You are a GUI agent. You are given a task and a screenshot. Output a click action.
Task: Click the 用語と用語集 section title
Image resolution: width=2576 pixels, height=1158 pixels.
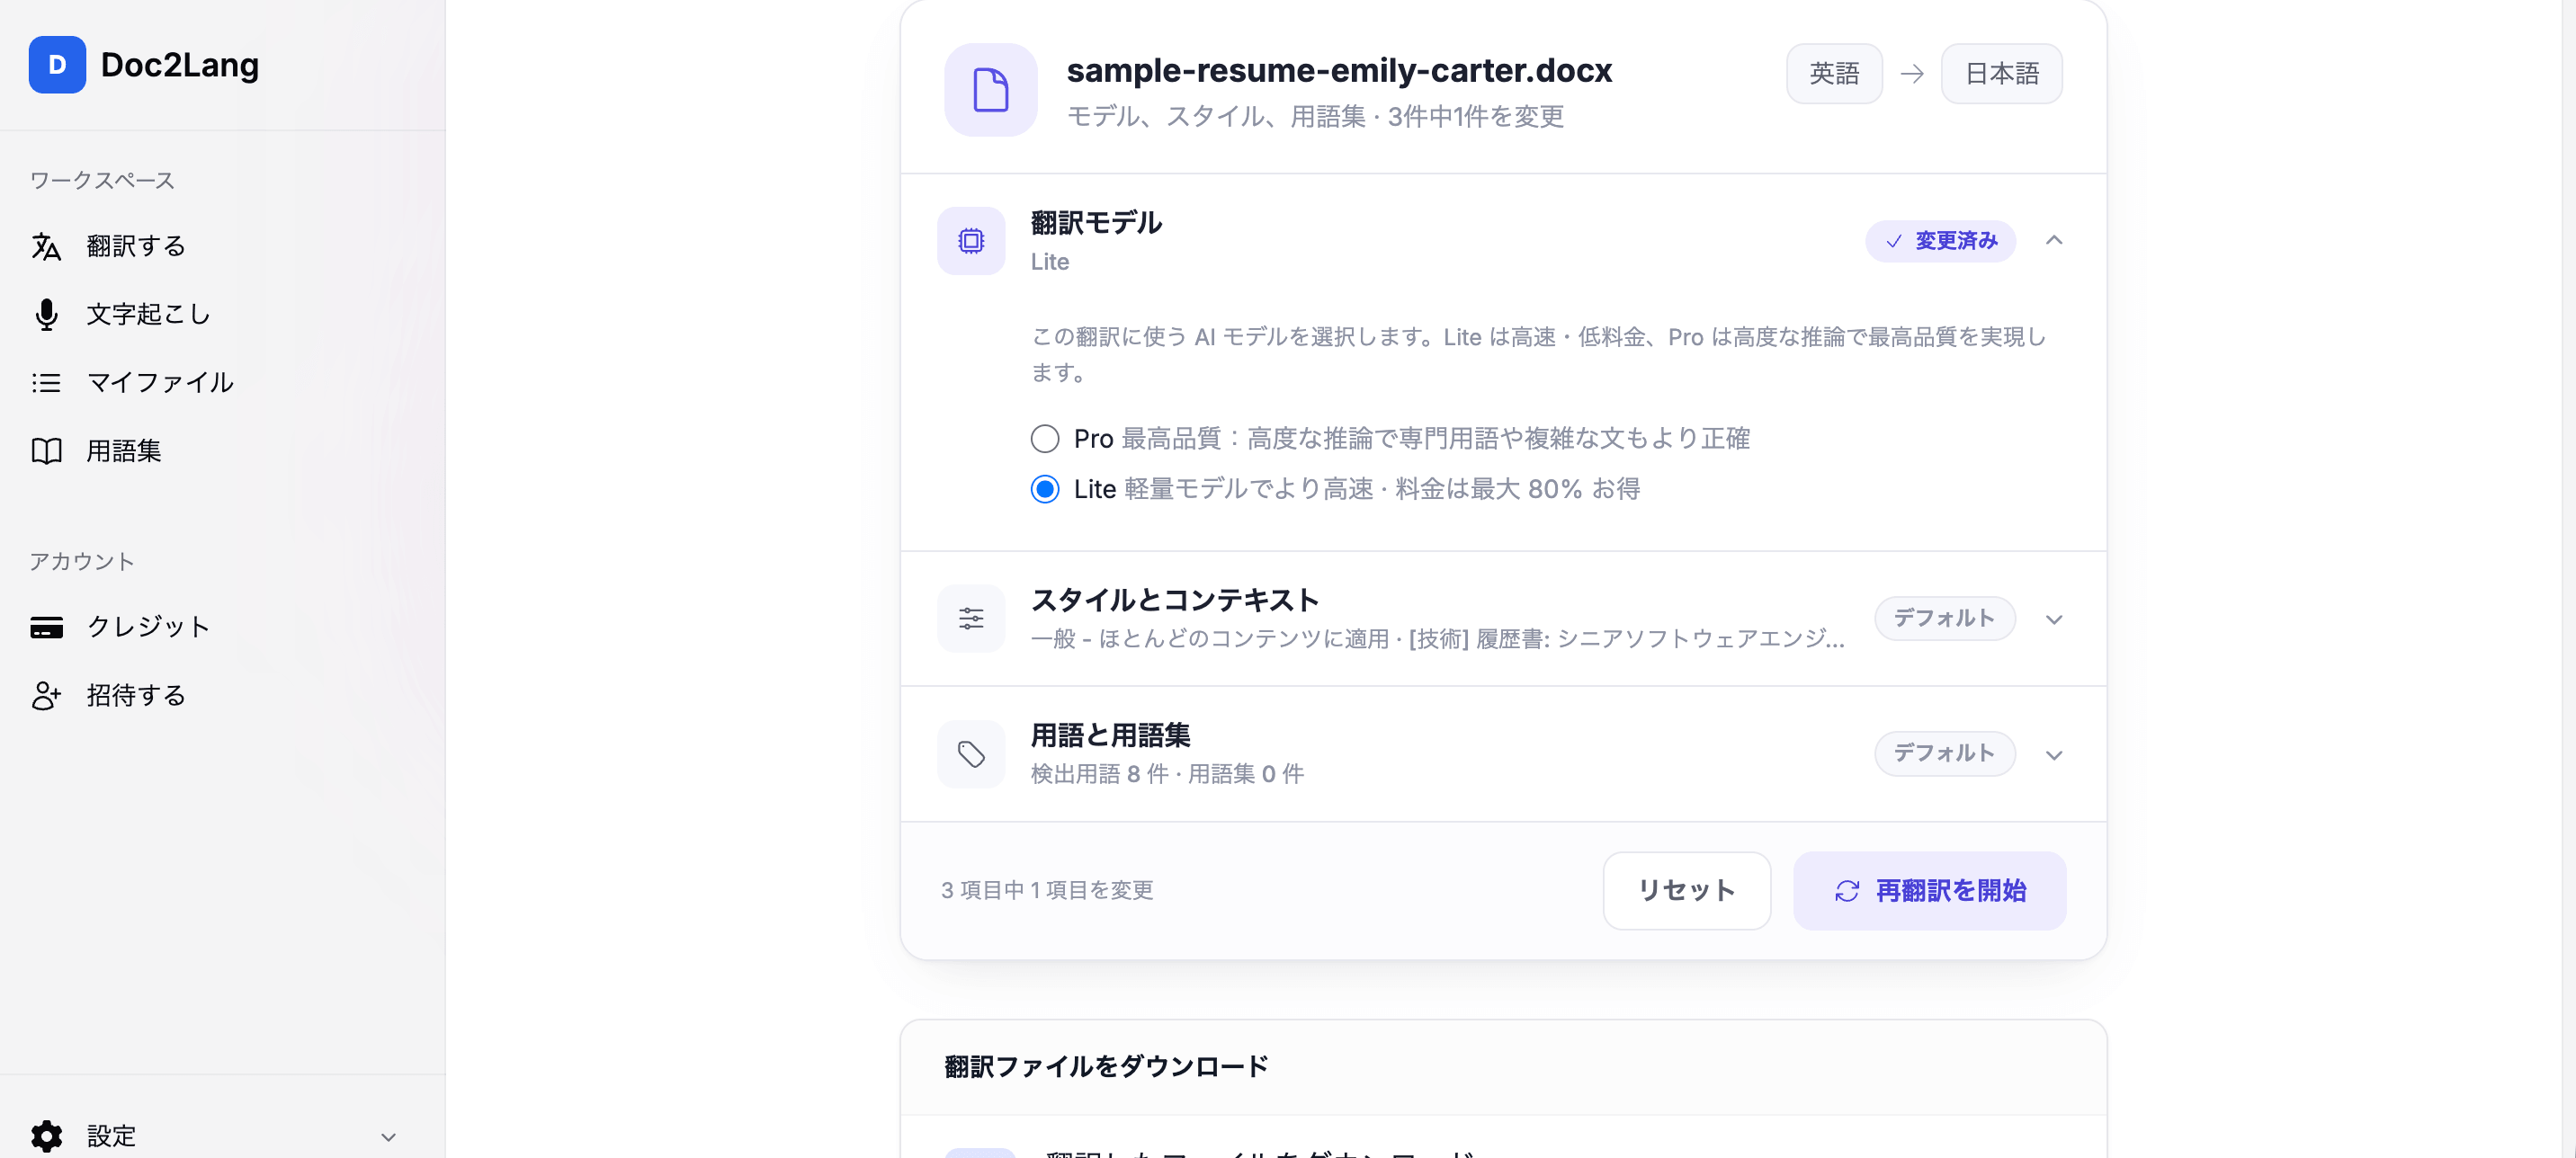pyautogui.click(x=1110, y=736)
